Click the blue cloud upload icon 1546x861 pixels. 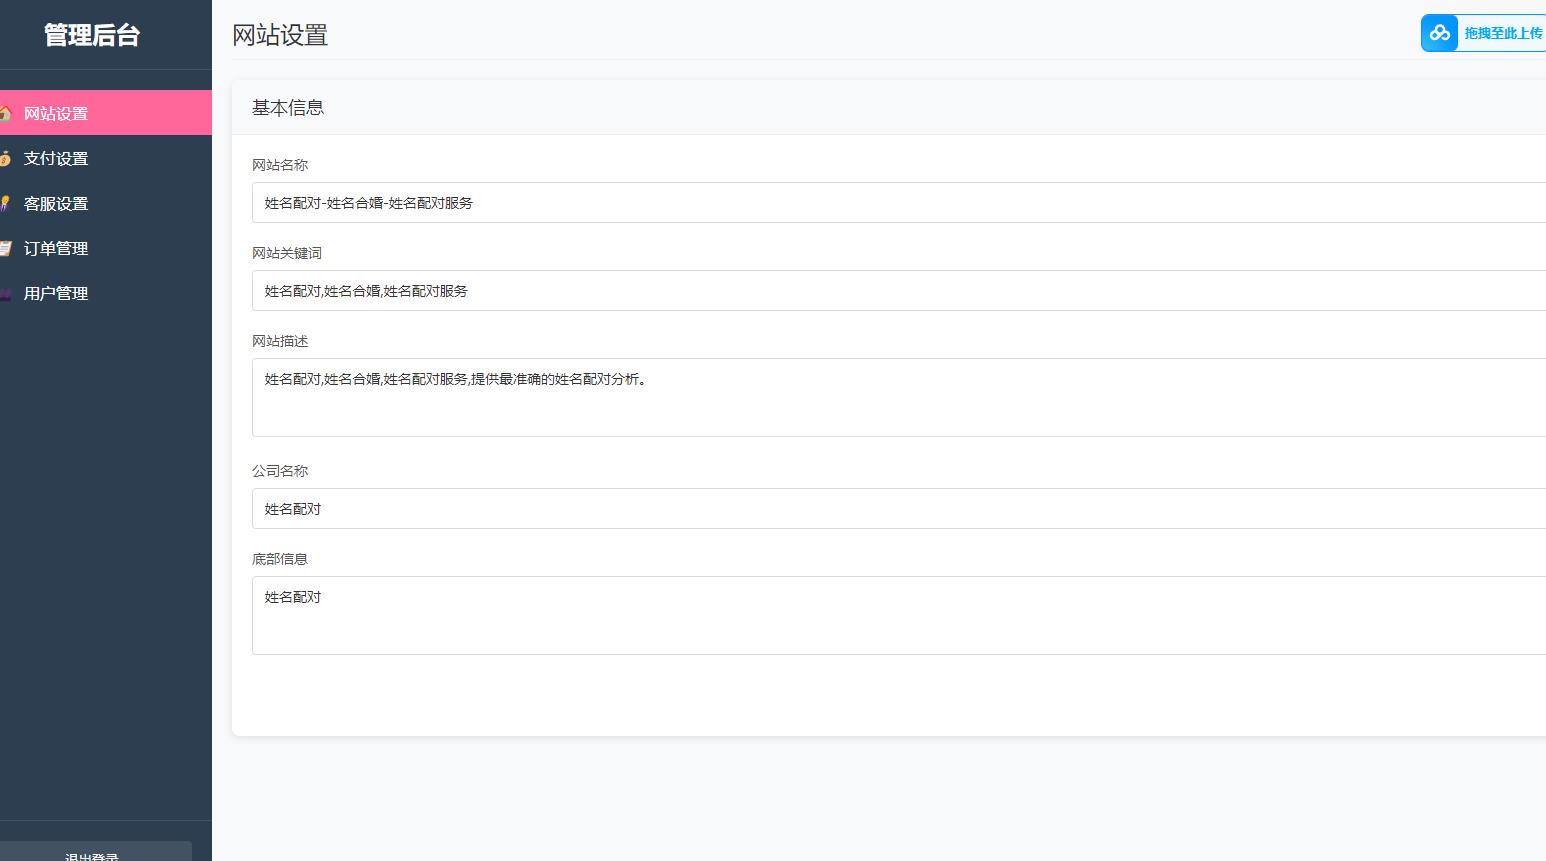click(x=1439, y=33)
